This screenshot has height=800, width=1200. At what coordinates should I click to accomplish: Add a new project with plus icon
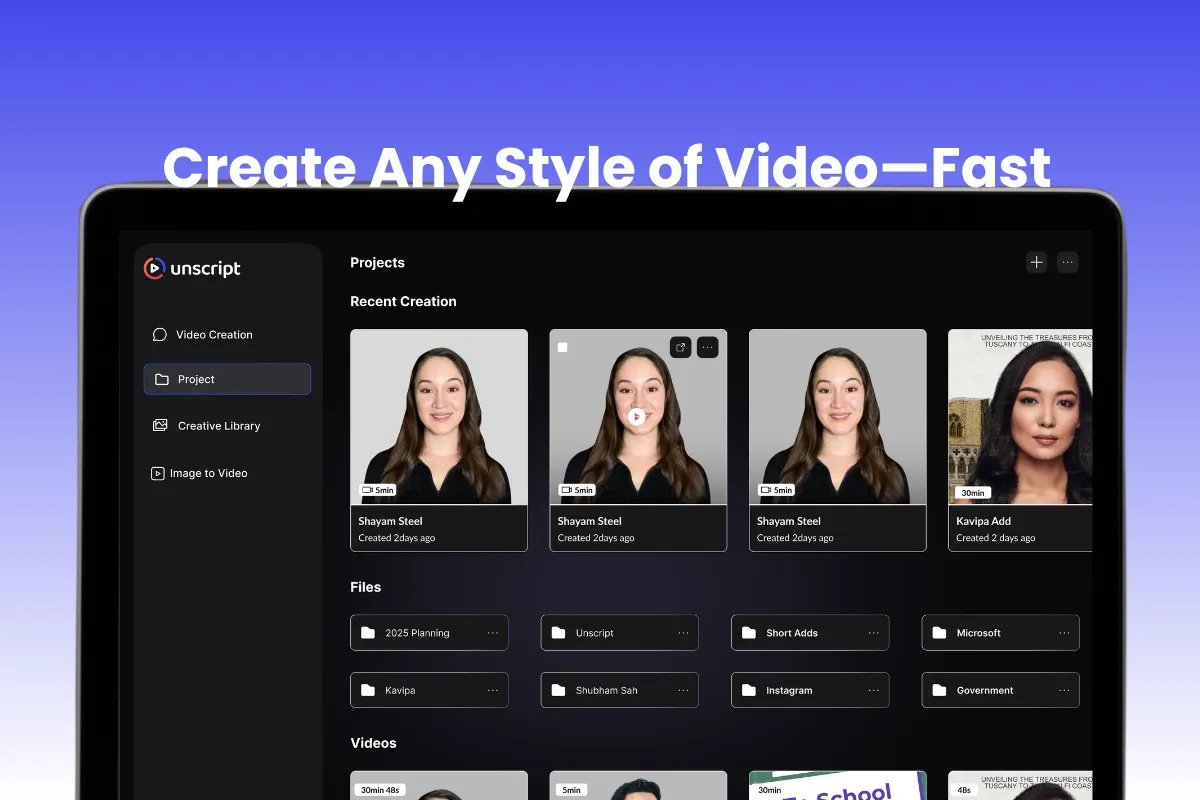click(x=1037, y=262)
